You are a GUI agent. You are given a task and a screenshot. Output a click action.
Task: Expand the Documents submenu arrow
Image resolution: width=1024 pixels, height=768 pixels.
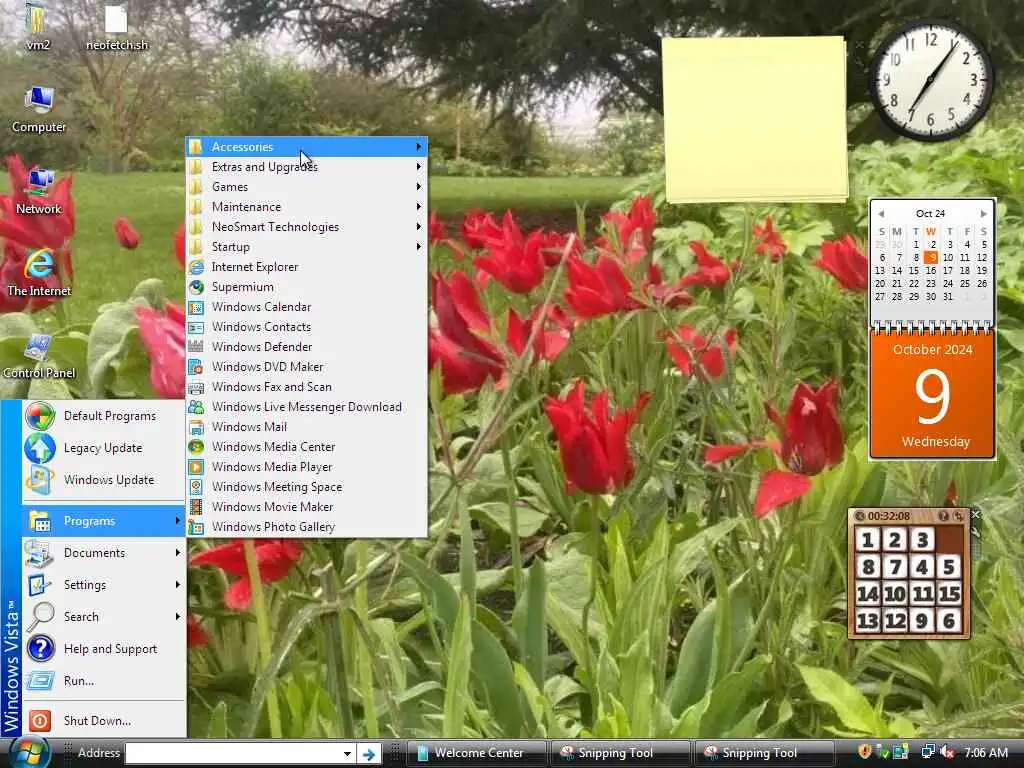178,552
